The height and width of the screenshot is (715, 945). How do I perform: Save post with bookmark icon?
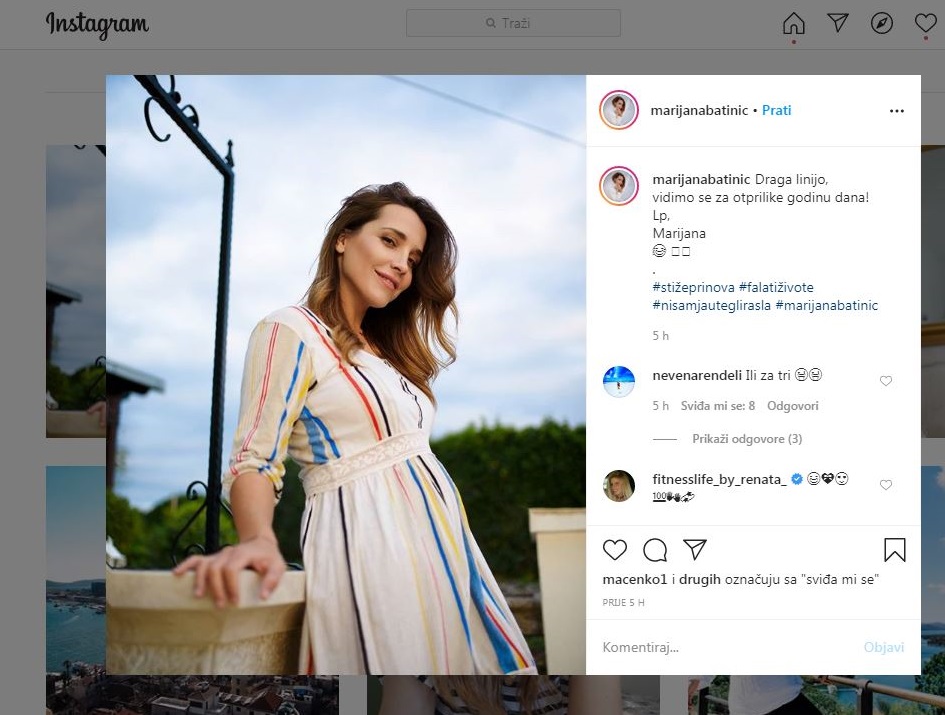tap(894, 550)
